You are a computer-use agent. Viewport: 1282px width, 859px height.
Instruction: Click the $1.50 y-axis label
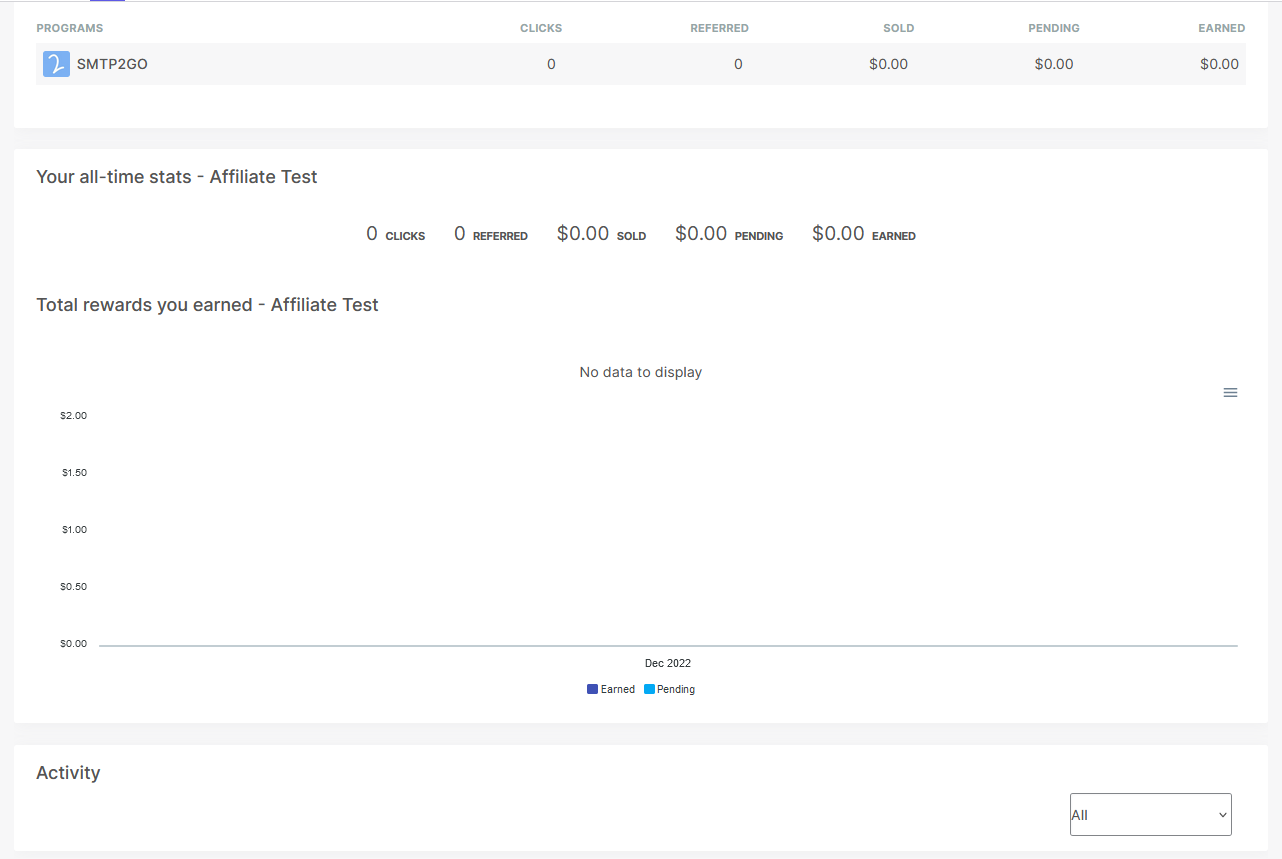click(74, 472)
